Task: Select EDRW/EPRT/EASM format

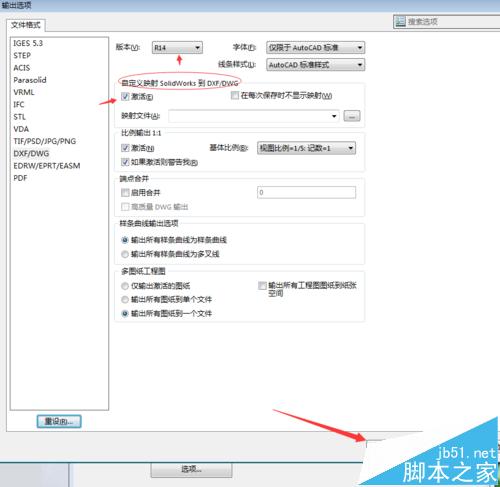Action: click(x=47, y=166)
